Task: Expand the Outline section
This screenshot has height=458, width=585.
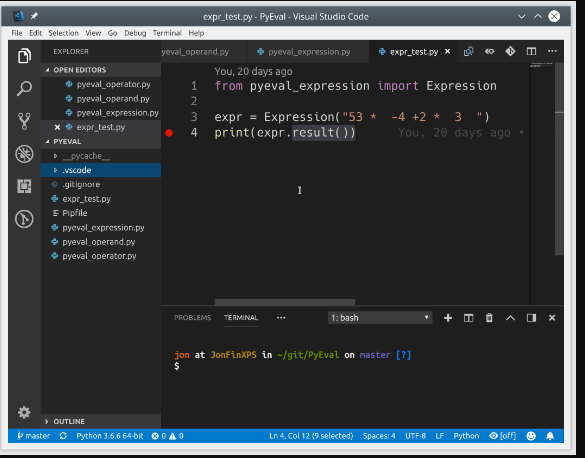Action: pos(101,421)
